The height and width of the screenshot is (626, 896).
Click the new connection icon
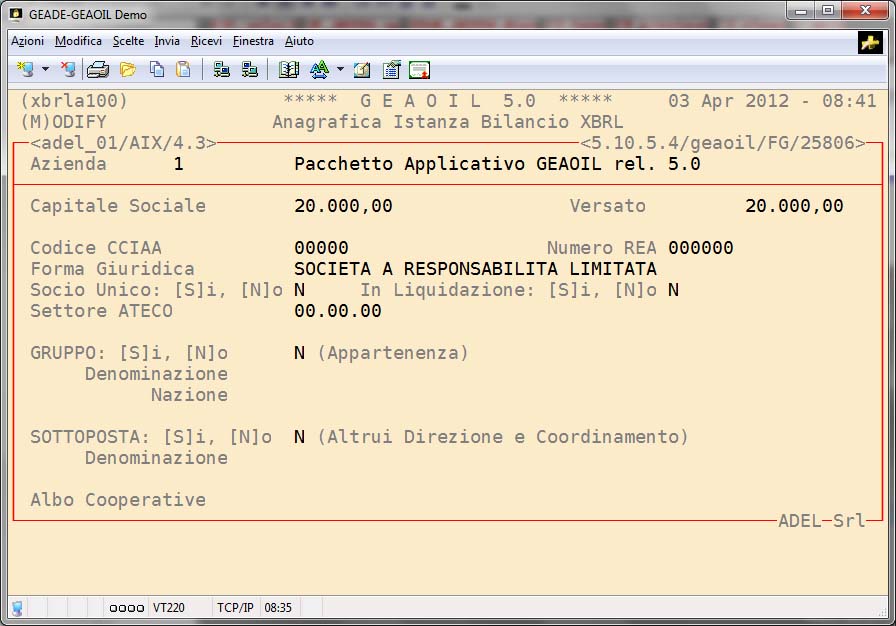pyautogui.click(x=25, y=70)
